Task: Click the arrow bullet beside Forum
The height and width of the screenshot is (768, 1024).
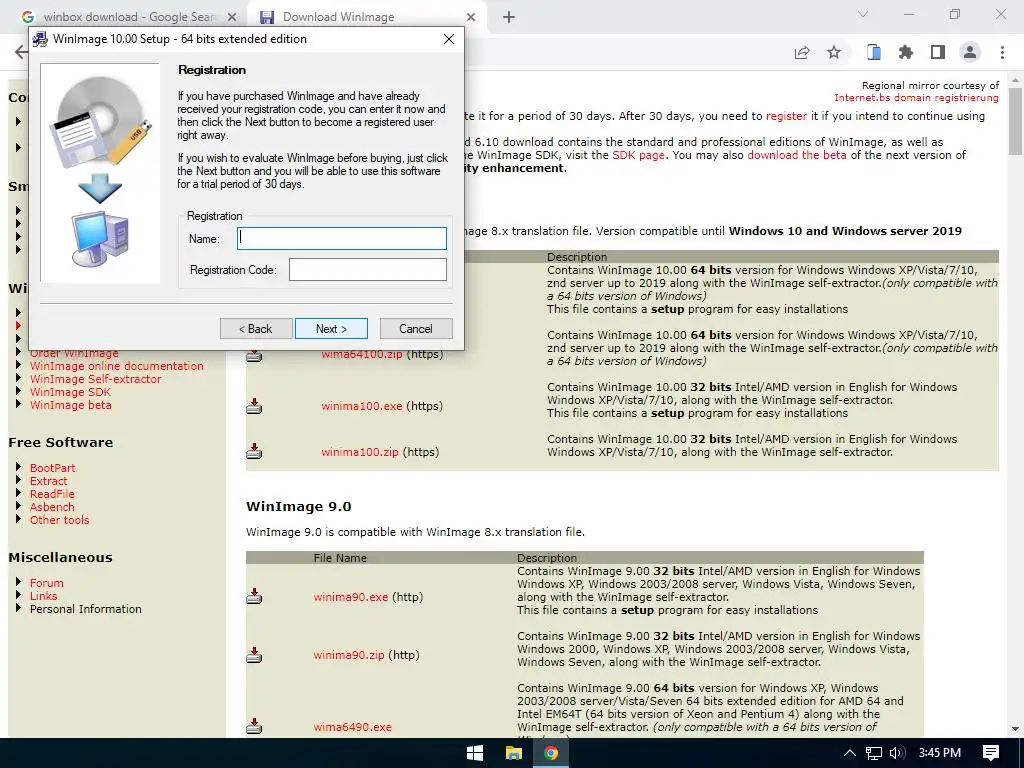Action: (x=18, y=582)
